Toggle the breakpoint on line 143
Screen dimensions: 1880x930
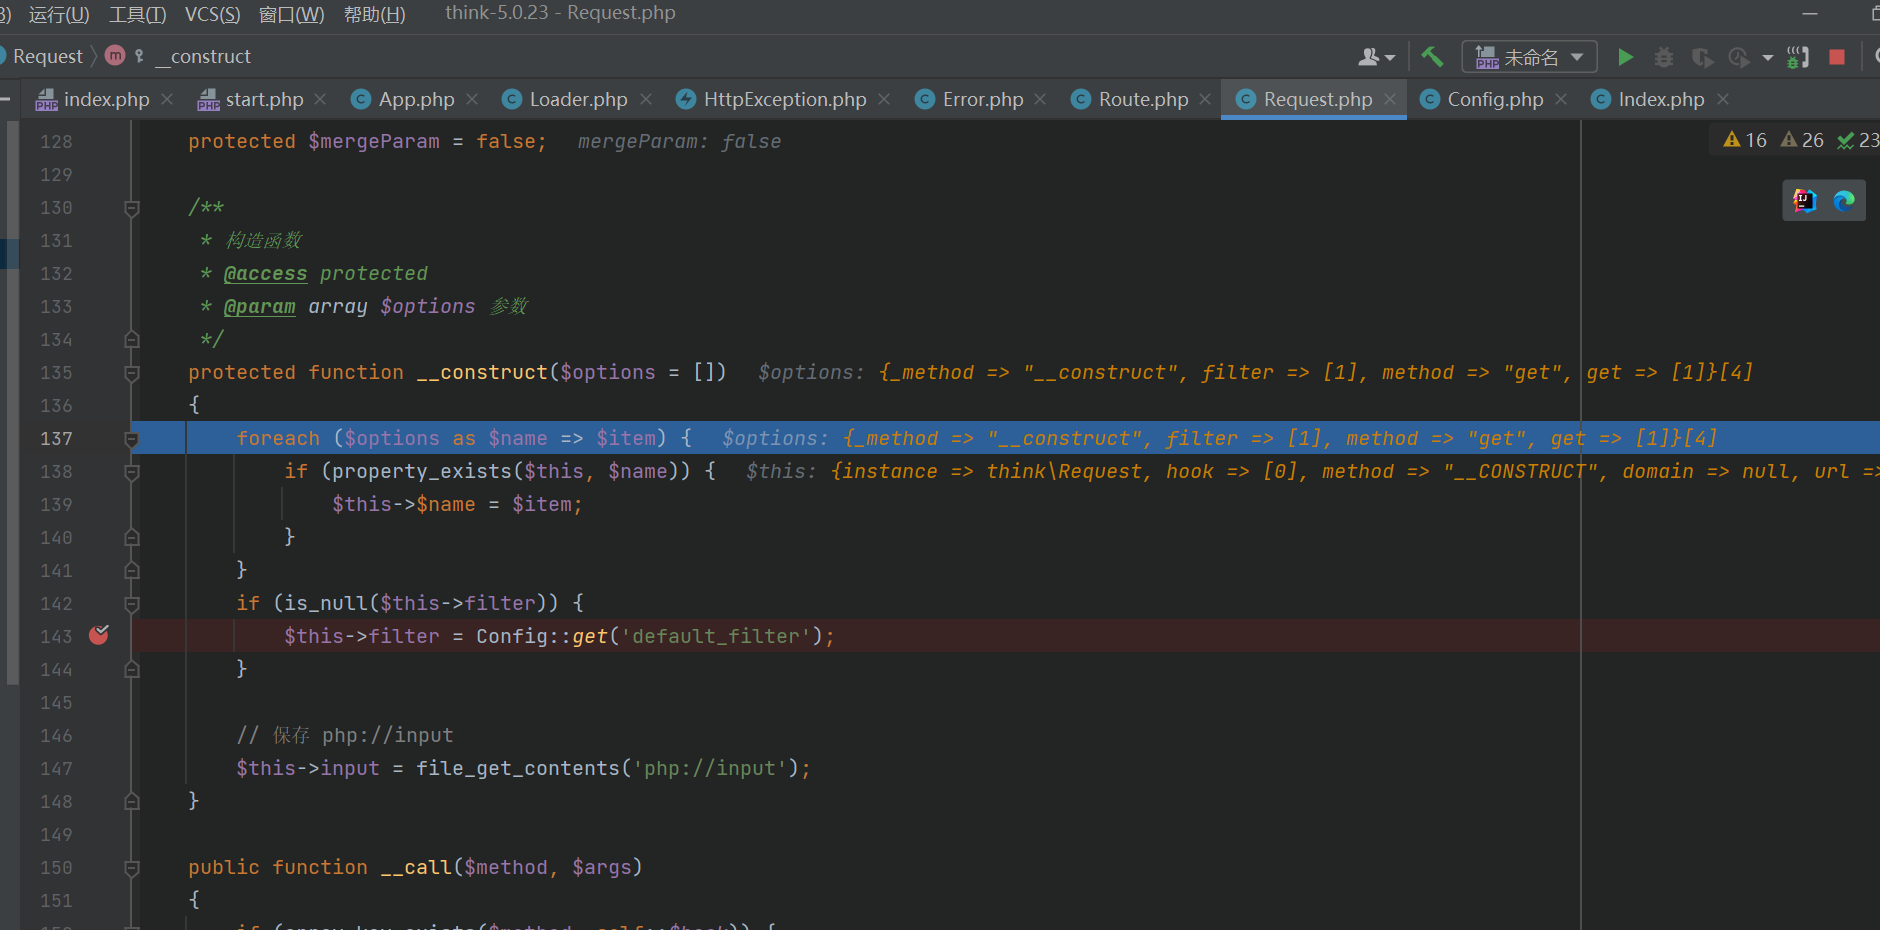pos(99,635)
